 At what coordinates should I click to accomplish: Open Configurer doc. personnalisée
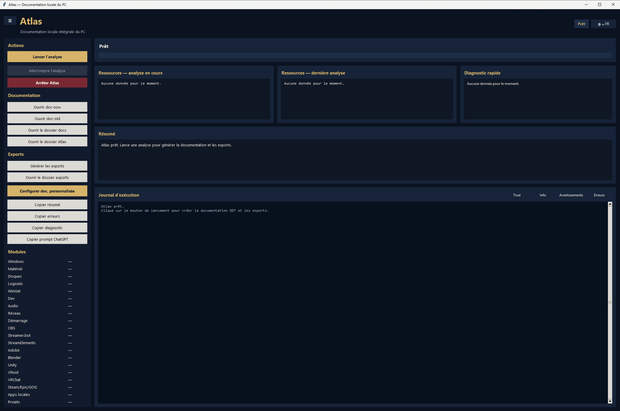pos(47,191)
